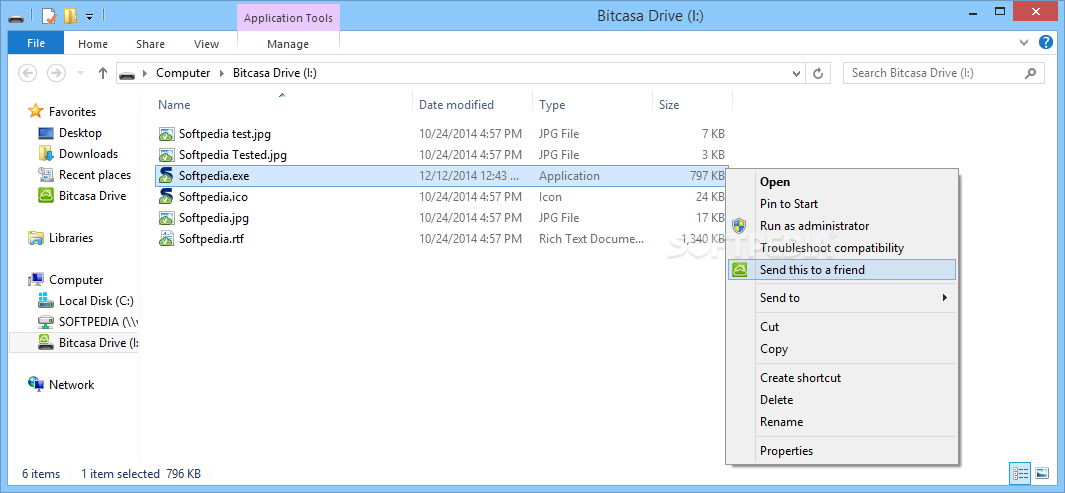The image size is (1065, 493).
Task: Click the Downloads folder icon
Action: click(x=46, y=154)
